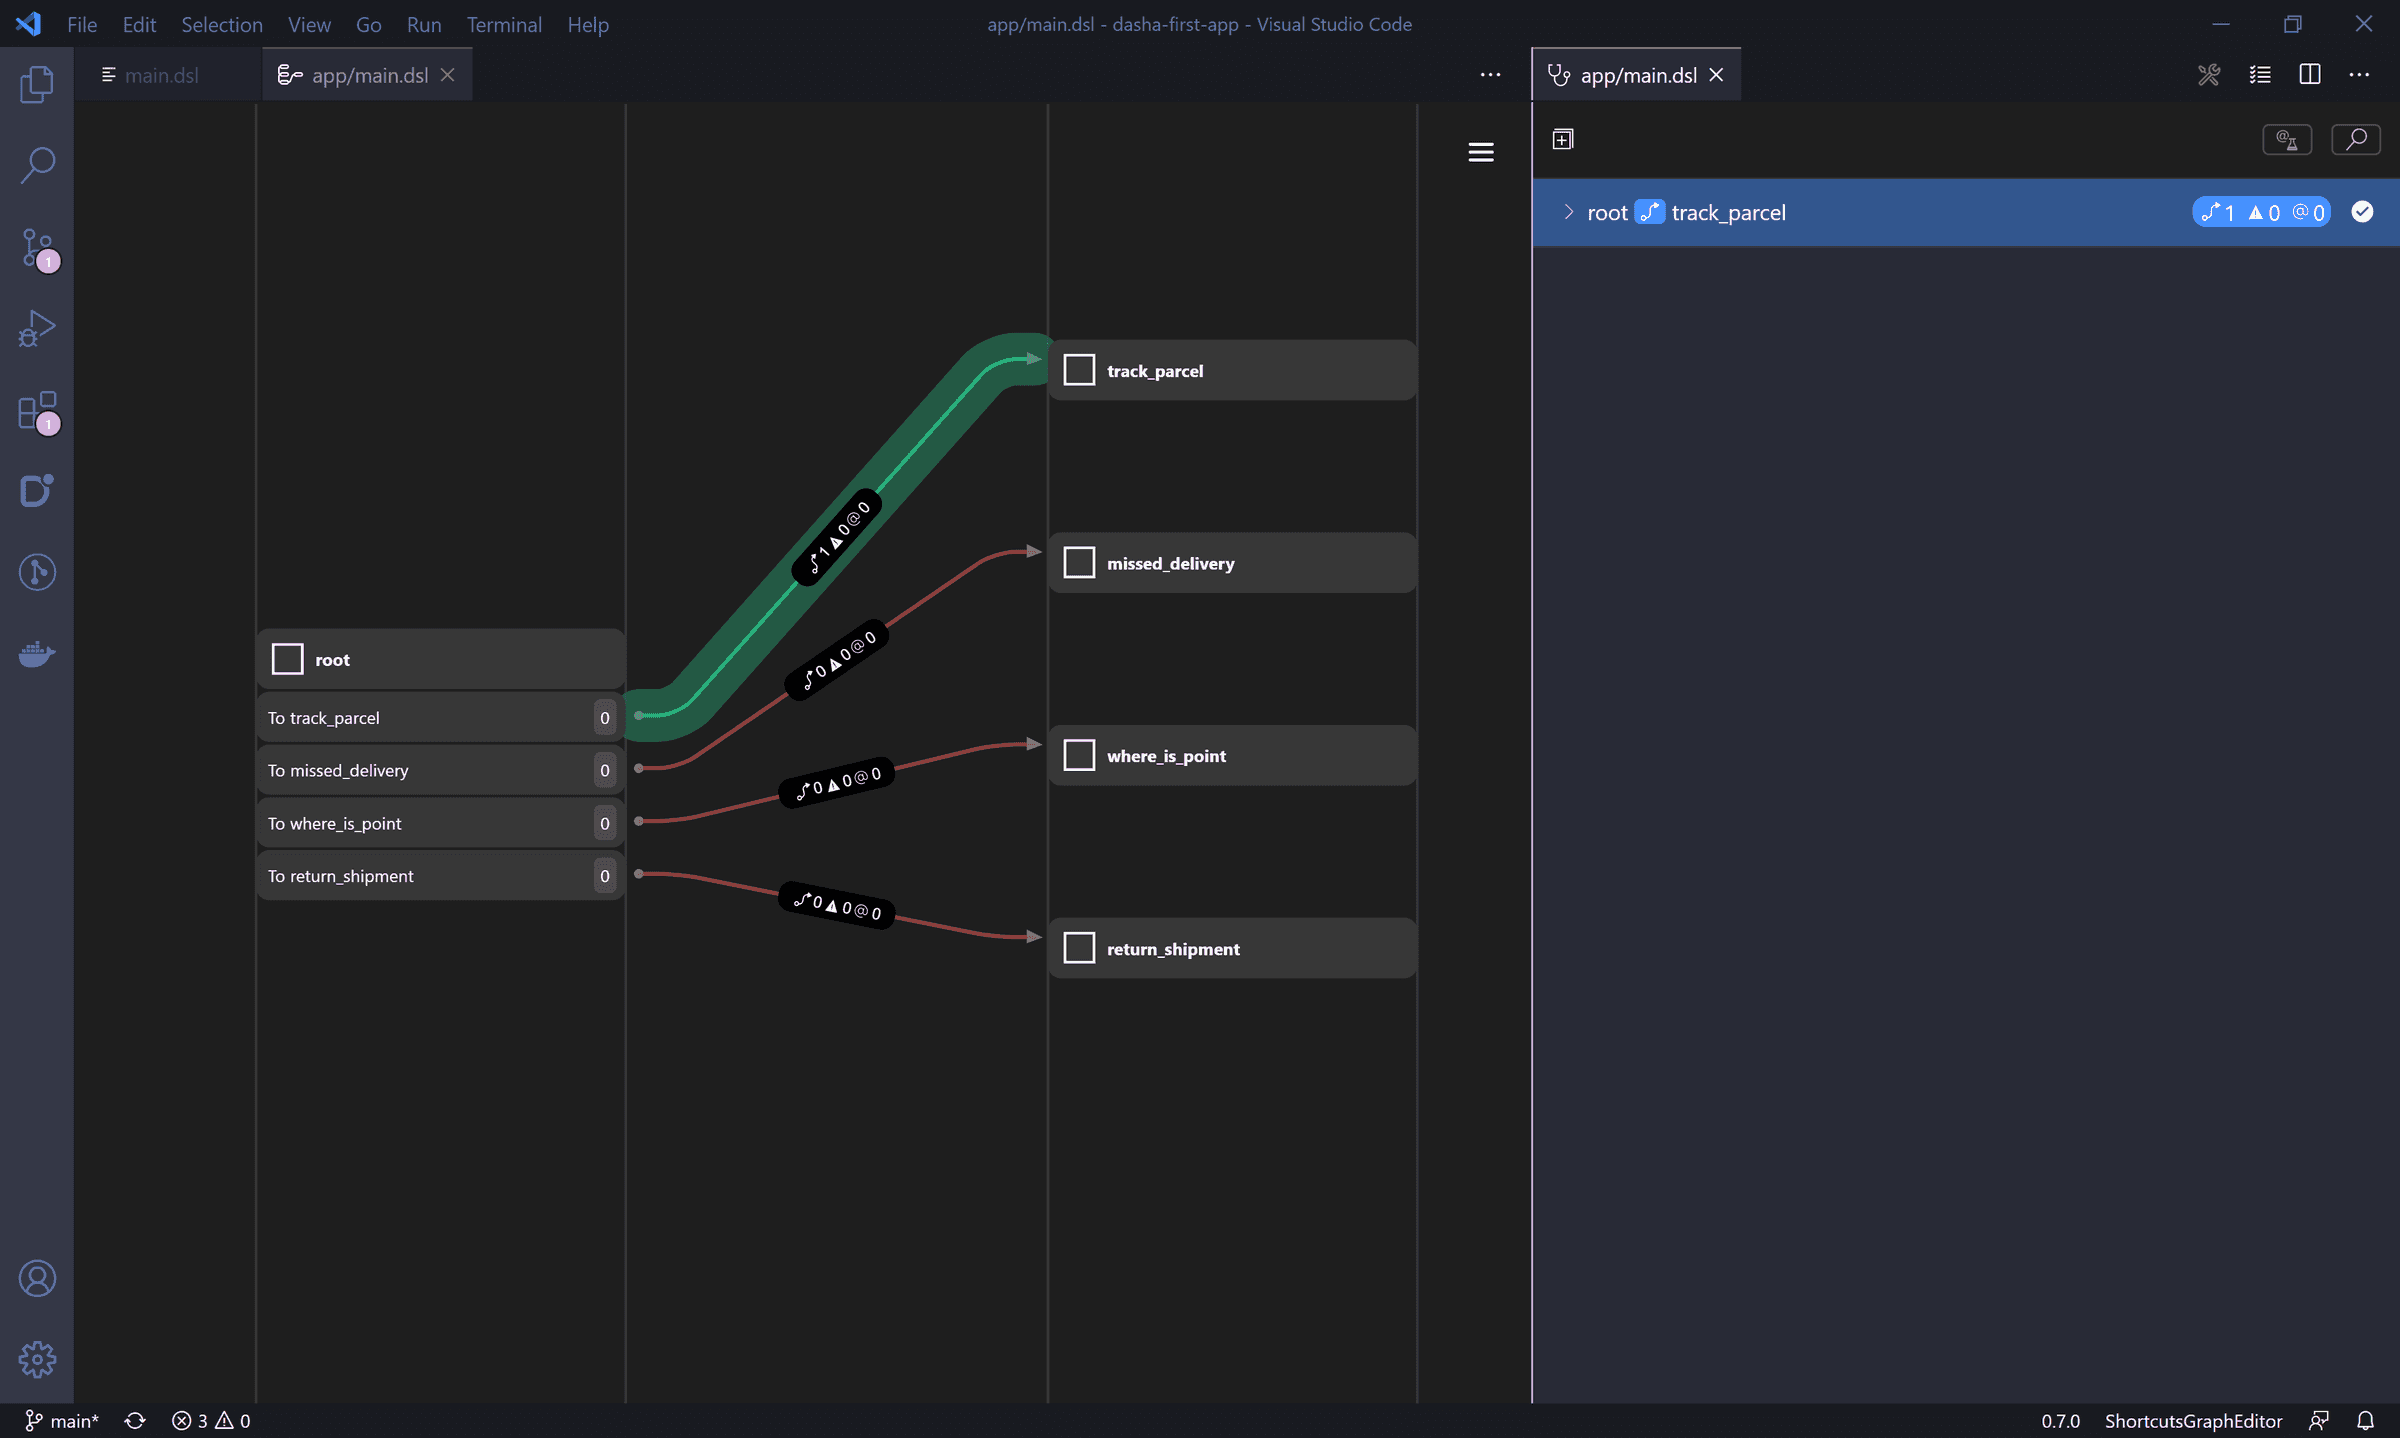Screen dimensions: 2400x1438
Task: Open the Terminal menu
Action: pos(504,24)
